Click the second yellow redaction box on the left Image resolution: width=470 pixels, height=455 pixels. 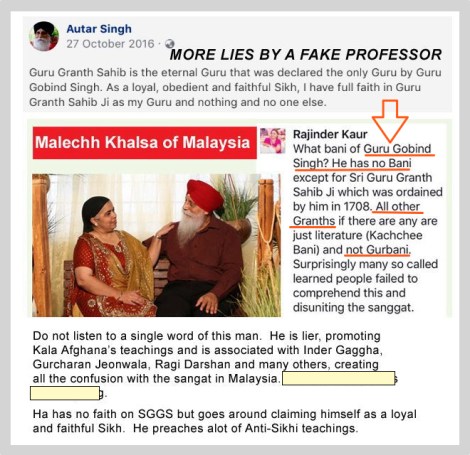[65, 393]
